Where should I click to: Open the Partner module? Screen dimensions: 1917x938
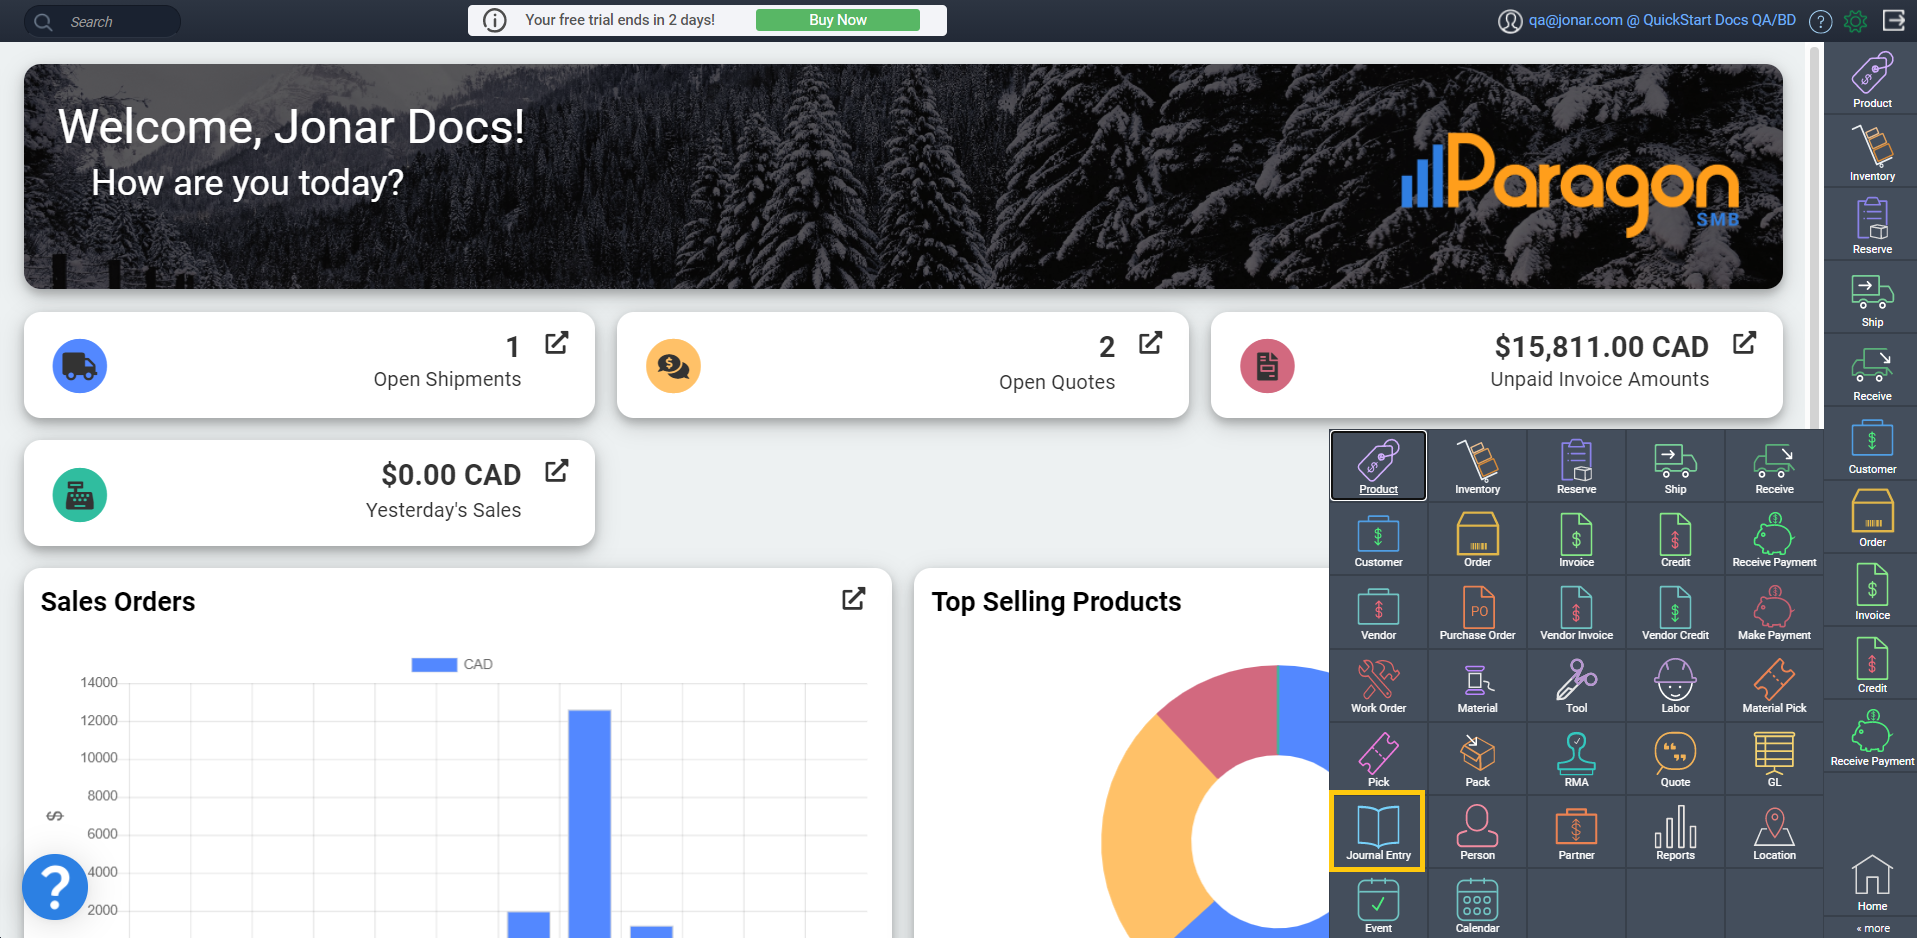pyautogui.click(x=1576, y=832)
